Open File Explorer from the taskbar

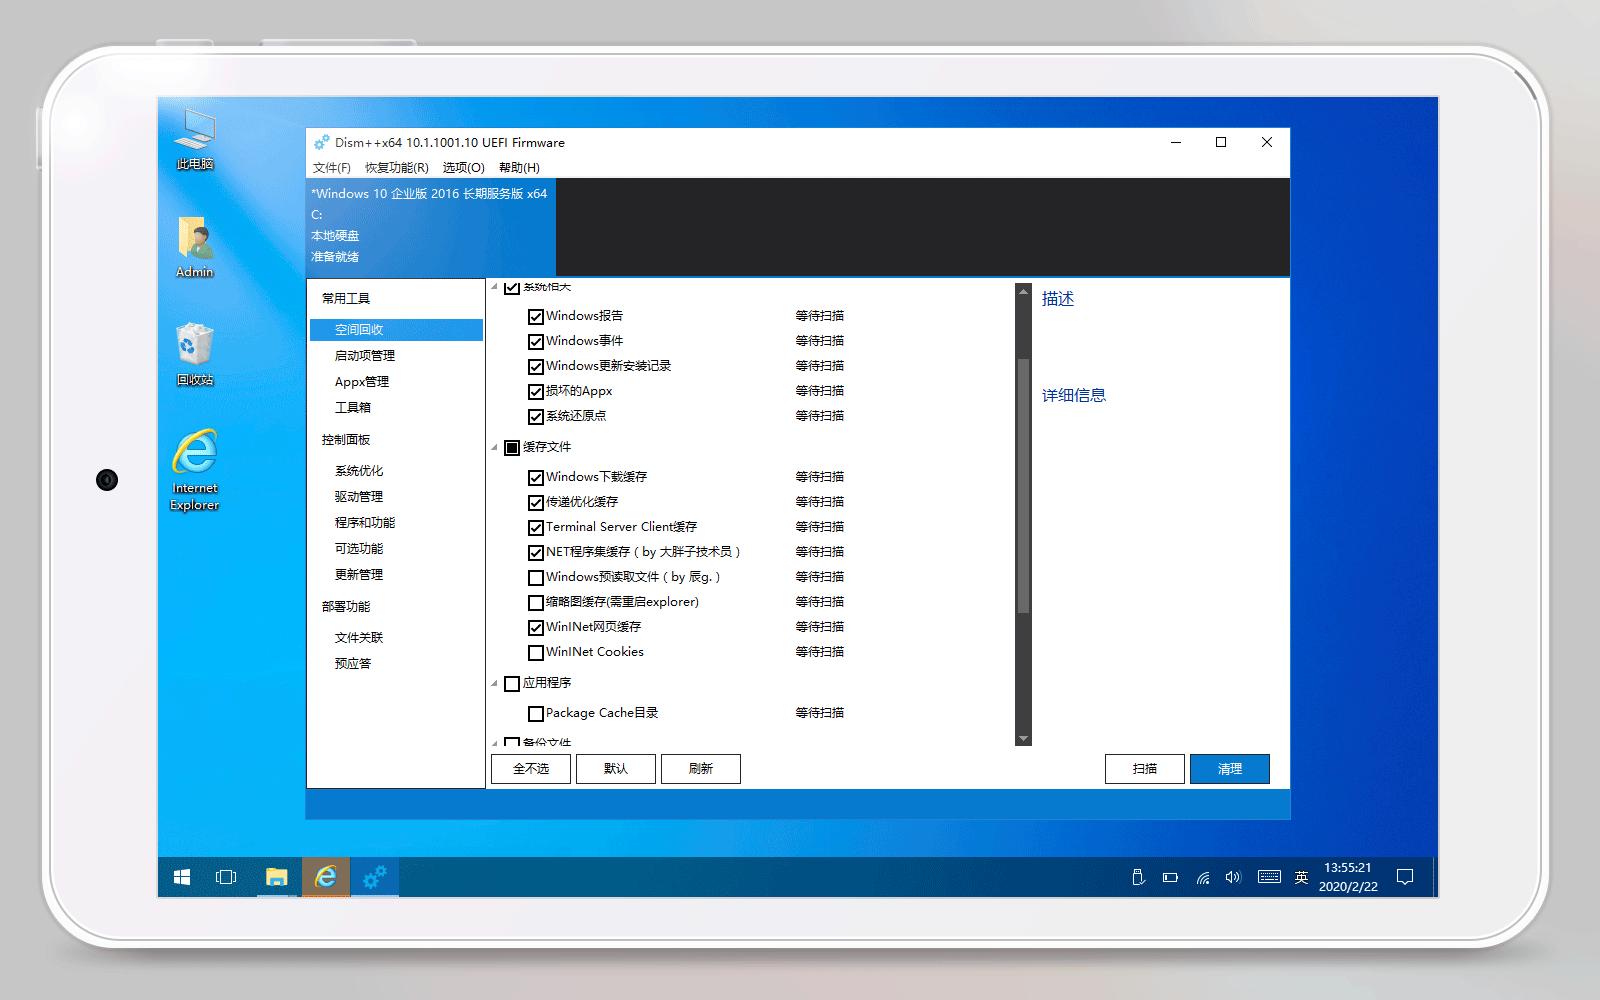pyautogui.click(x=276, y=877)
